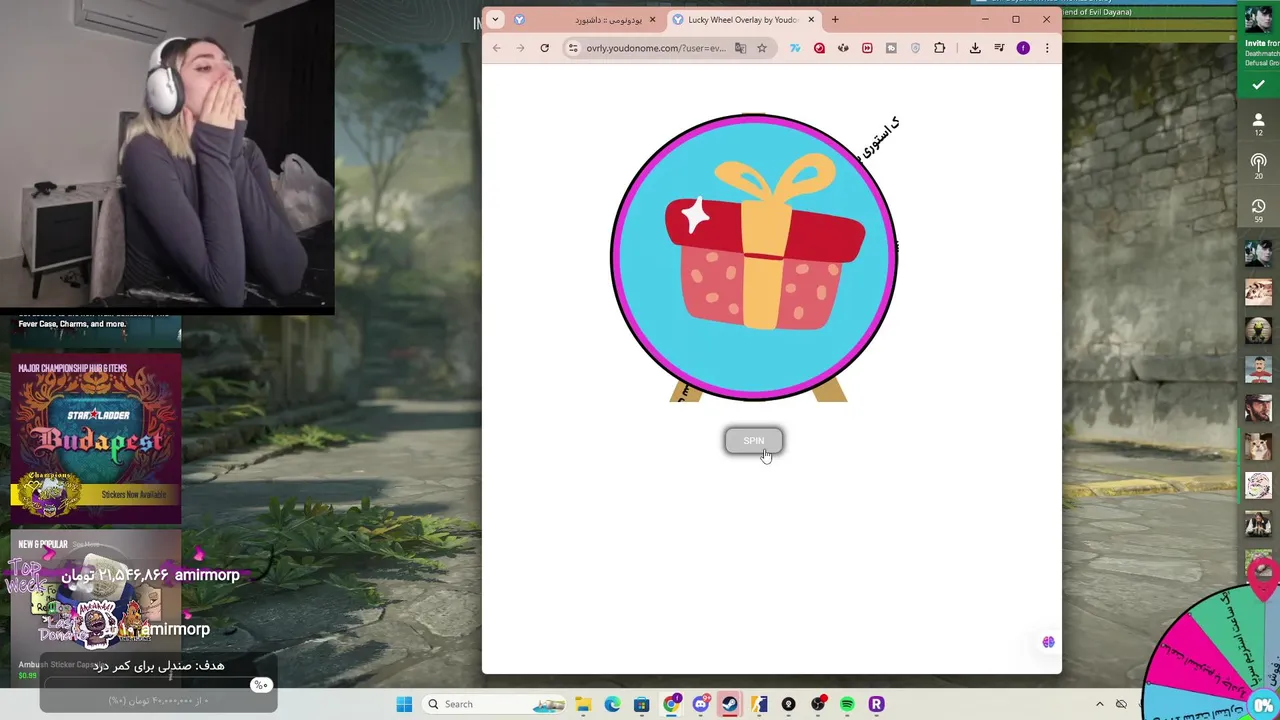This screenshot has width=1280, height=720.
Task: Open the red circular extension icon
Action: 819,48
